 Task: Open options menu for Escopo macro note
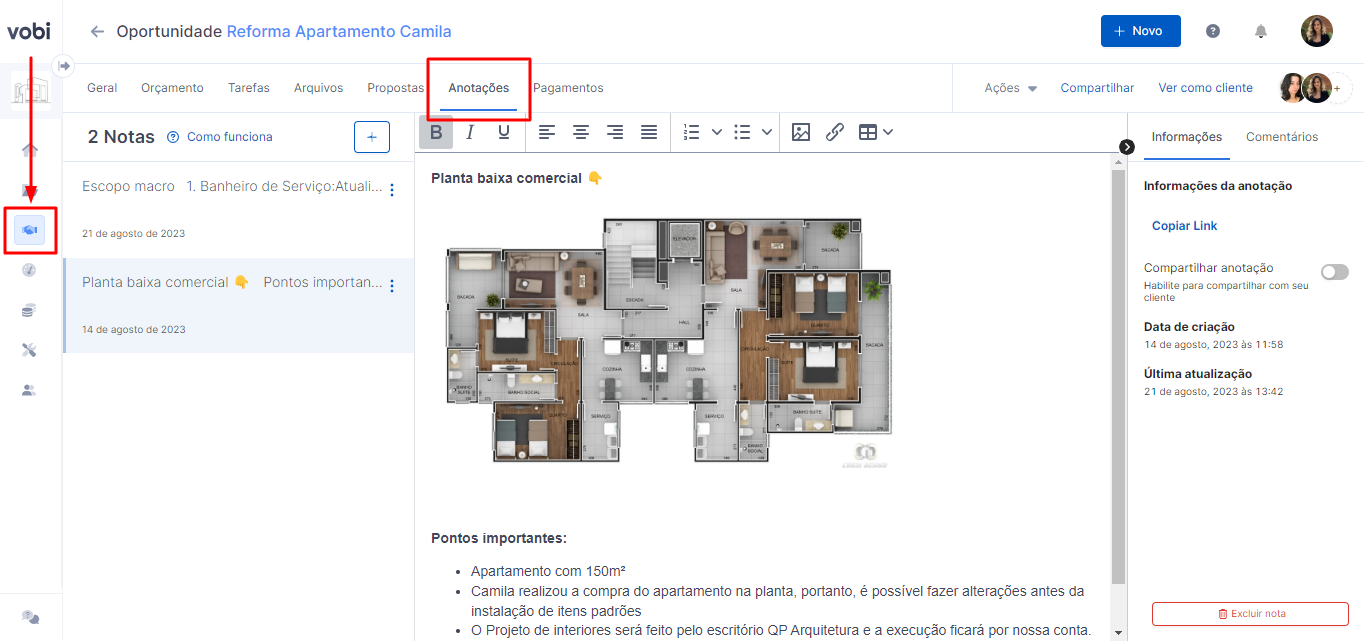pyautogui.click(x=392, y=190)
